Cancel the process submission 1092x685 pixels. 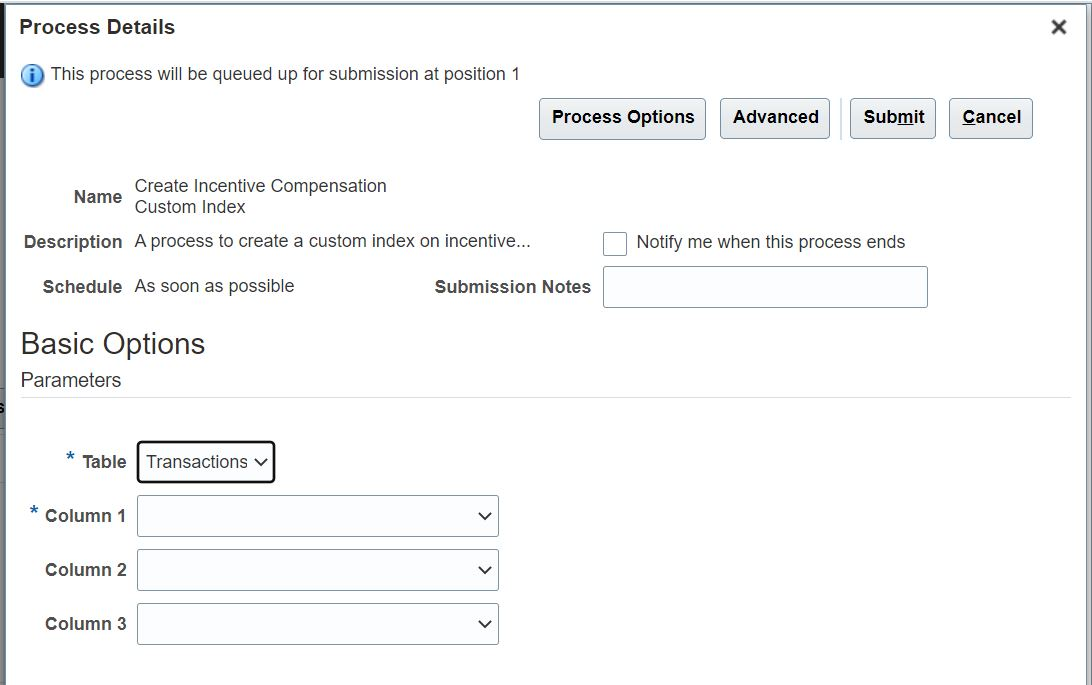991,118
